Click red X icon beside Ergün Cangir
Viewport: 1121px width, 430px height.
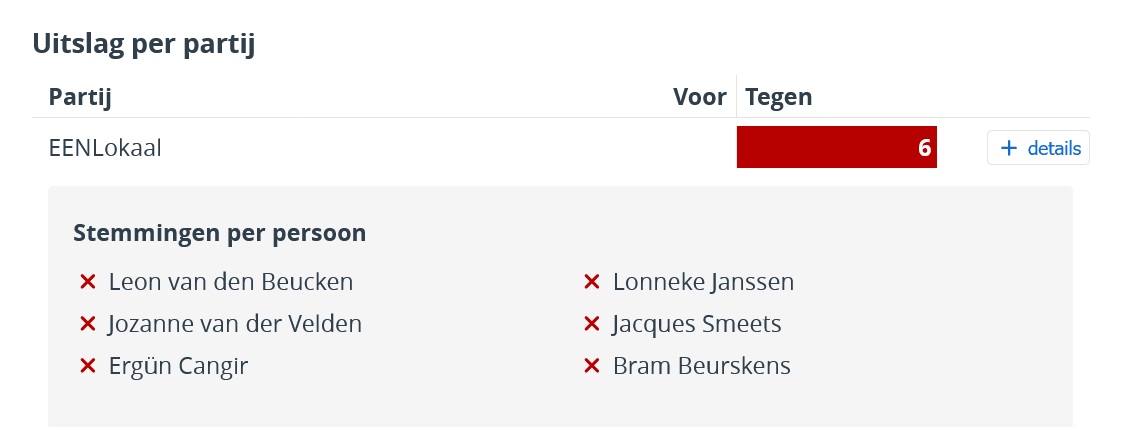[87, 367]
